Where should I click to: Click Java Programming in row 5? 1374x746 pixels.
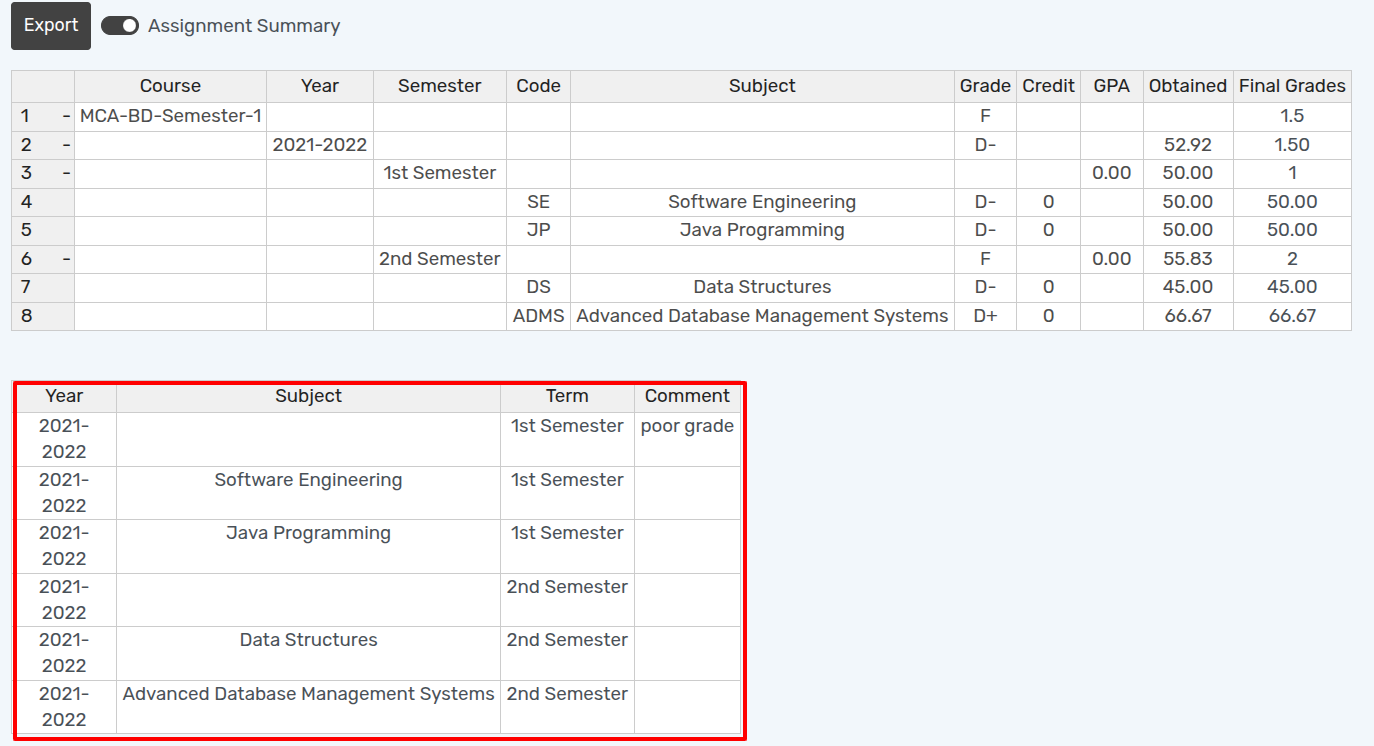click(762, 230)
